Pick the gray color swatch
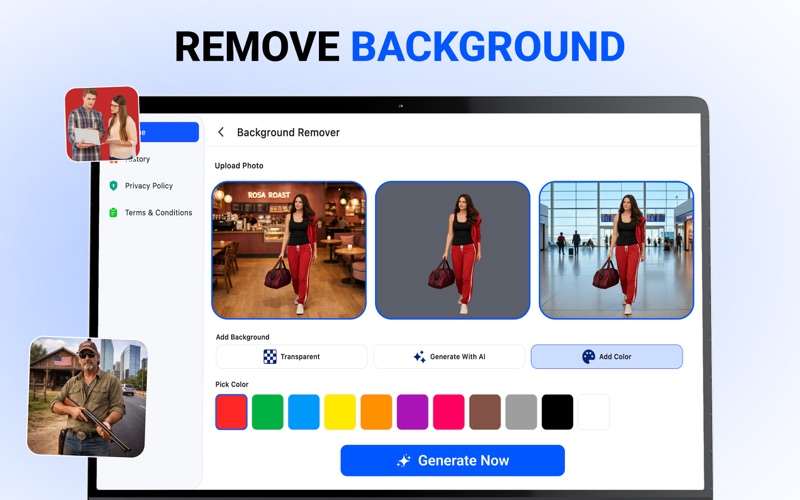 (x=521, y=412)
